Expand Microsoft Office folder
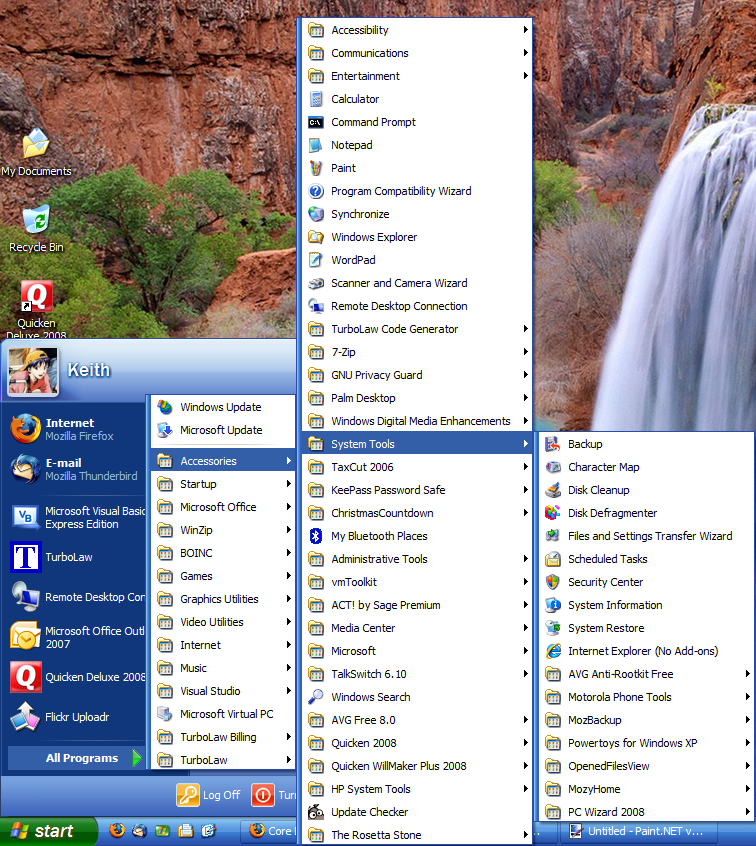The height and width of the screenshot is (846, 756). [223, 507]
